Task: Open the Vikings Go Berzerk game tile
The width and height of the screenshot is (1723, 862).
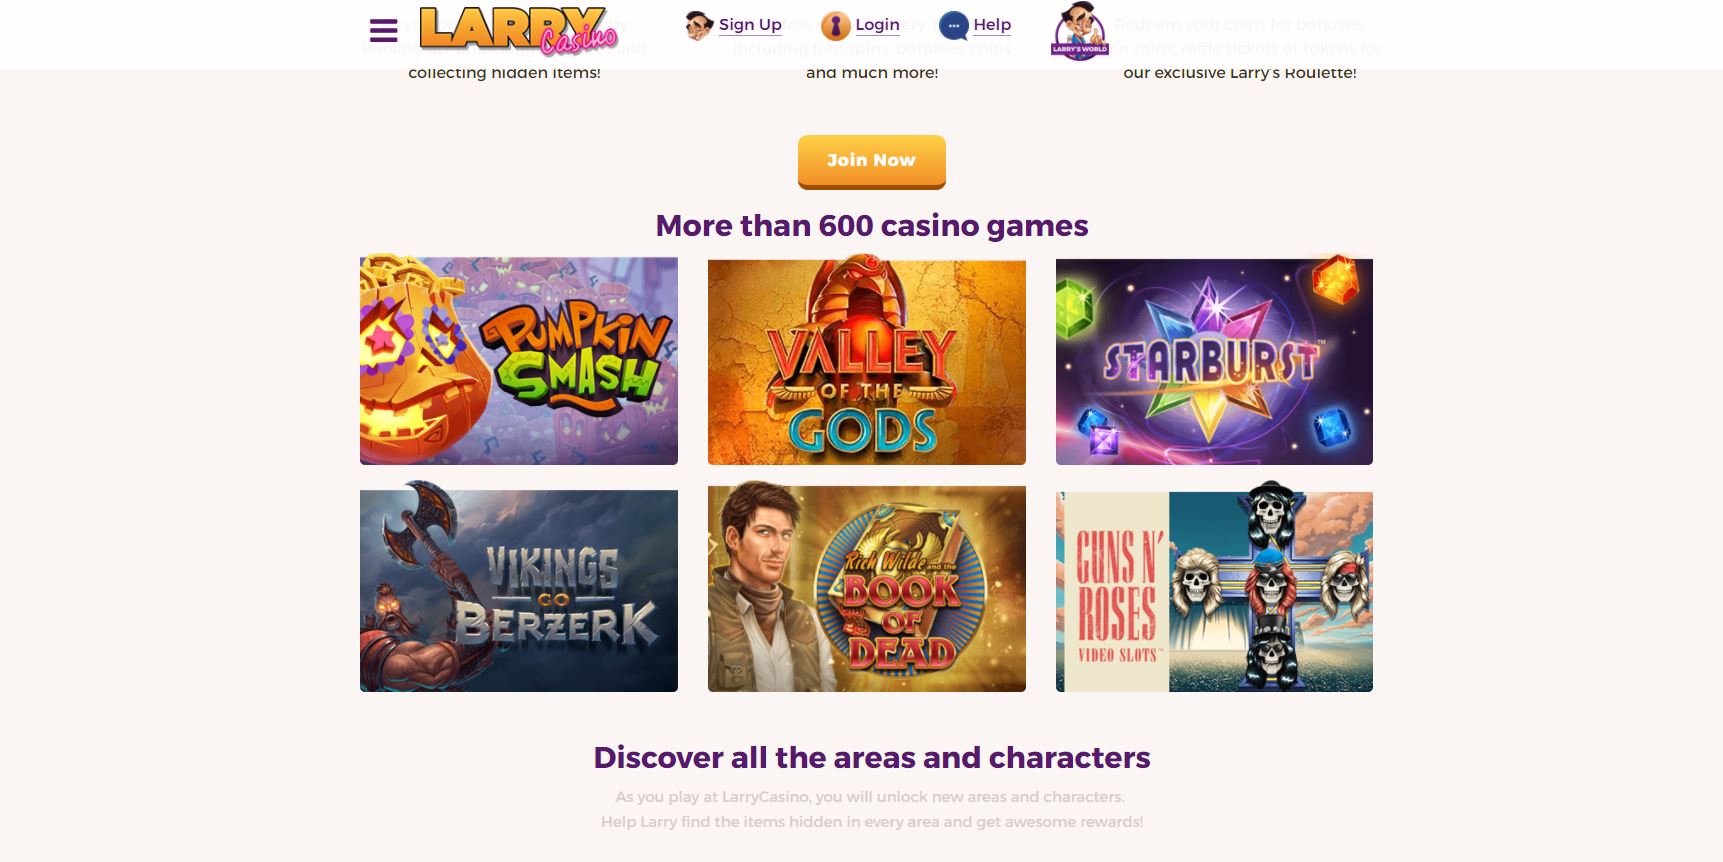Action: 519,587
